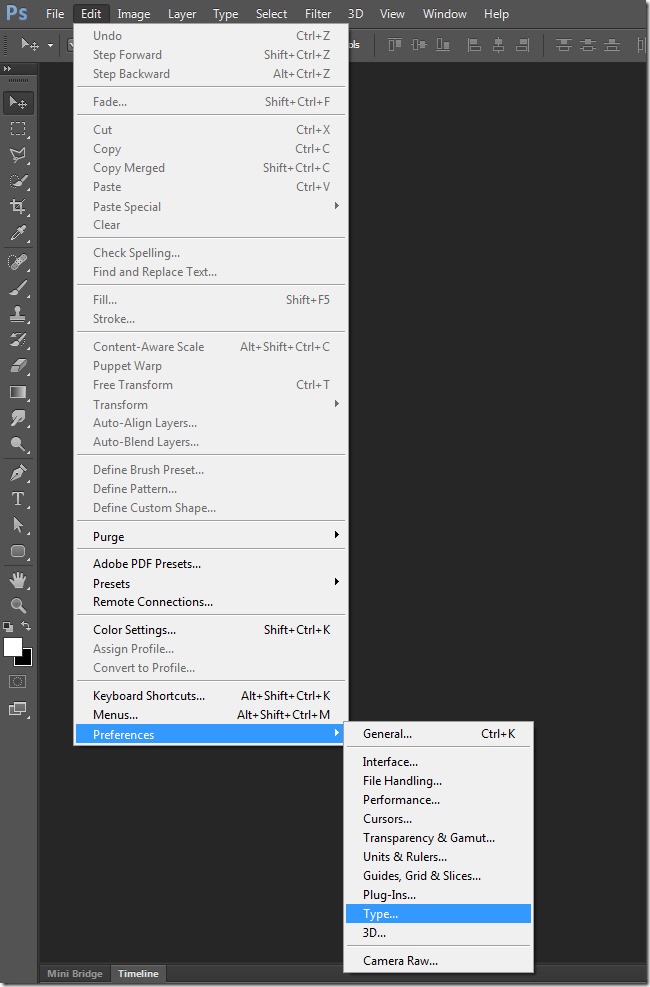Open the background color picker
The width and height of the screenshot is (650, 987).
26,660
